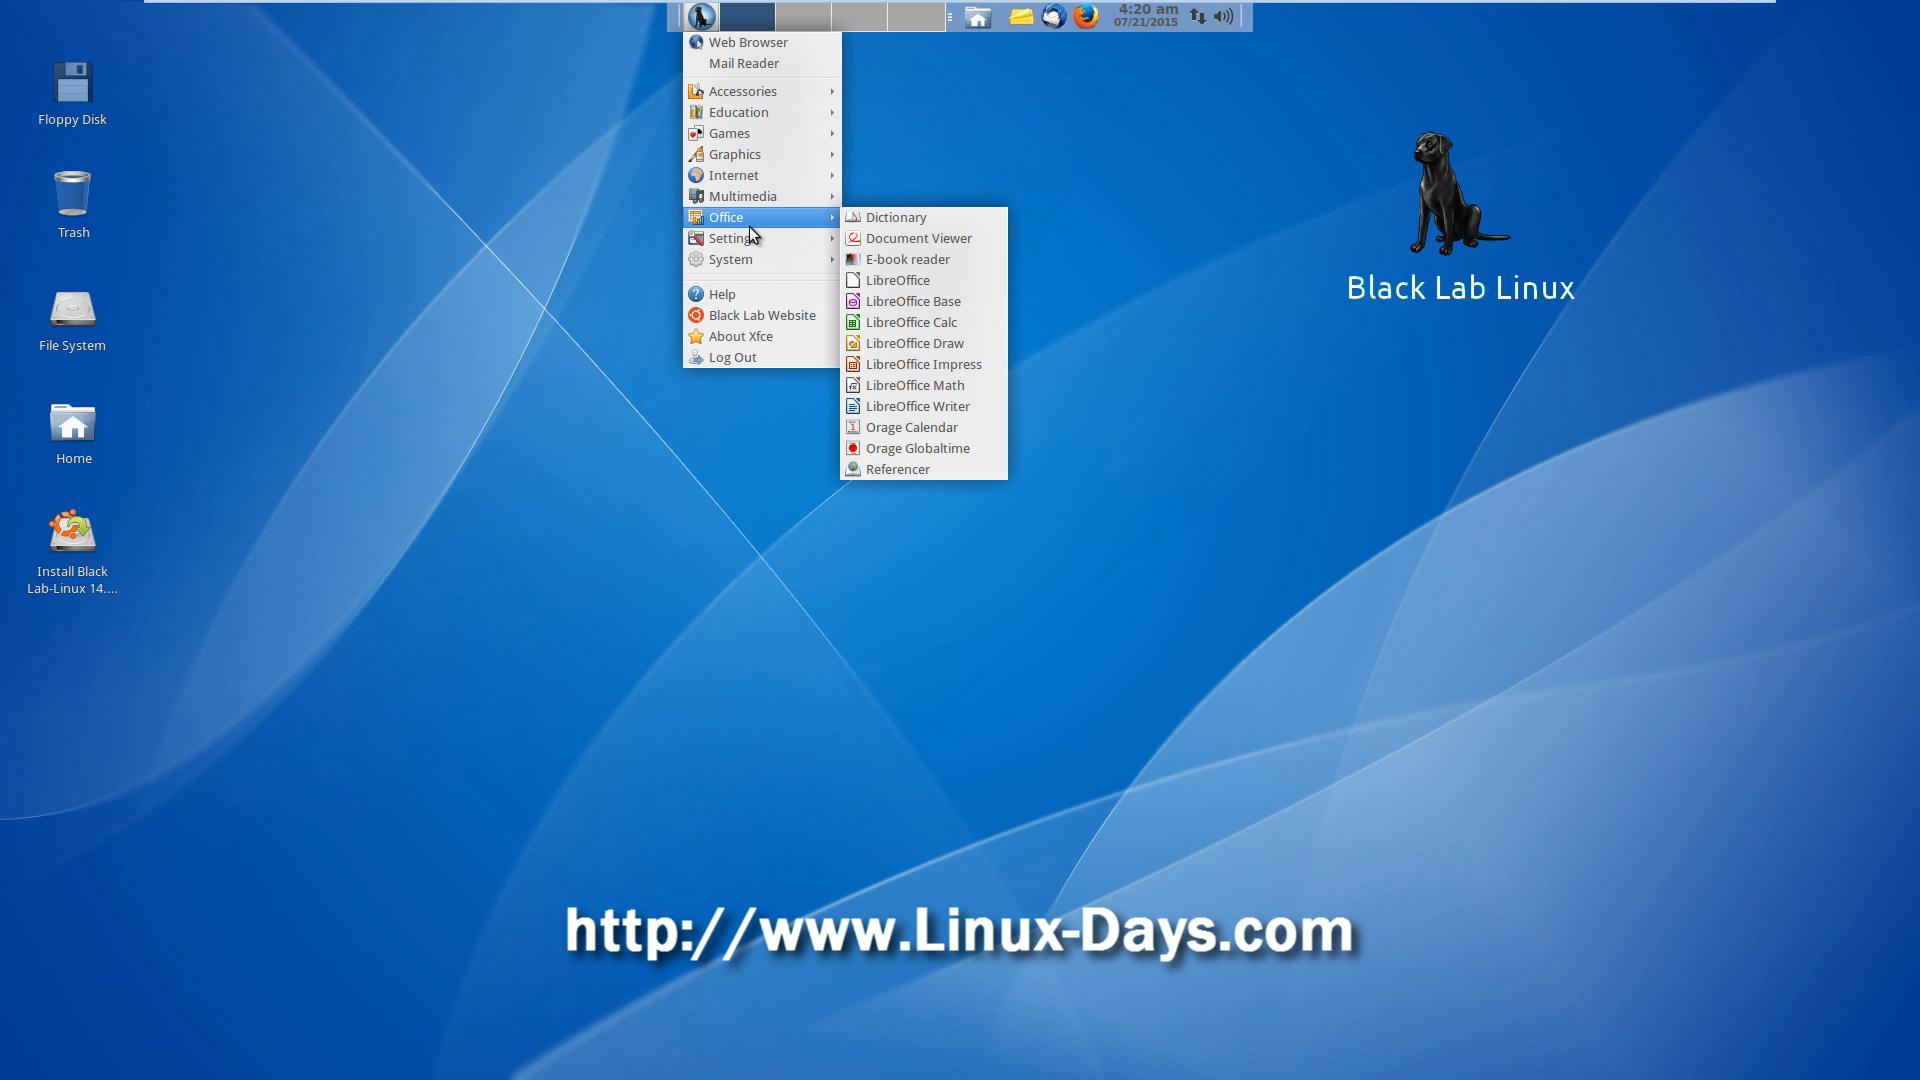
Task: Open Mail Reader from the menu
Action: click(x=762, y=63)
